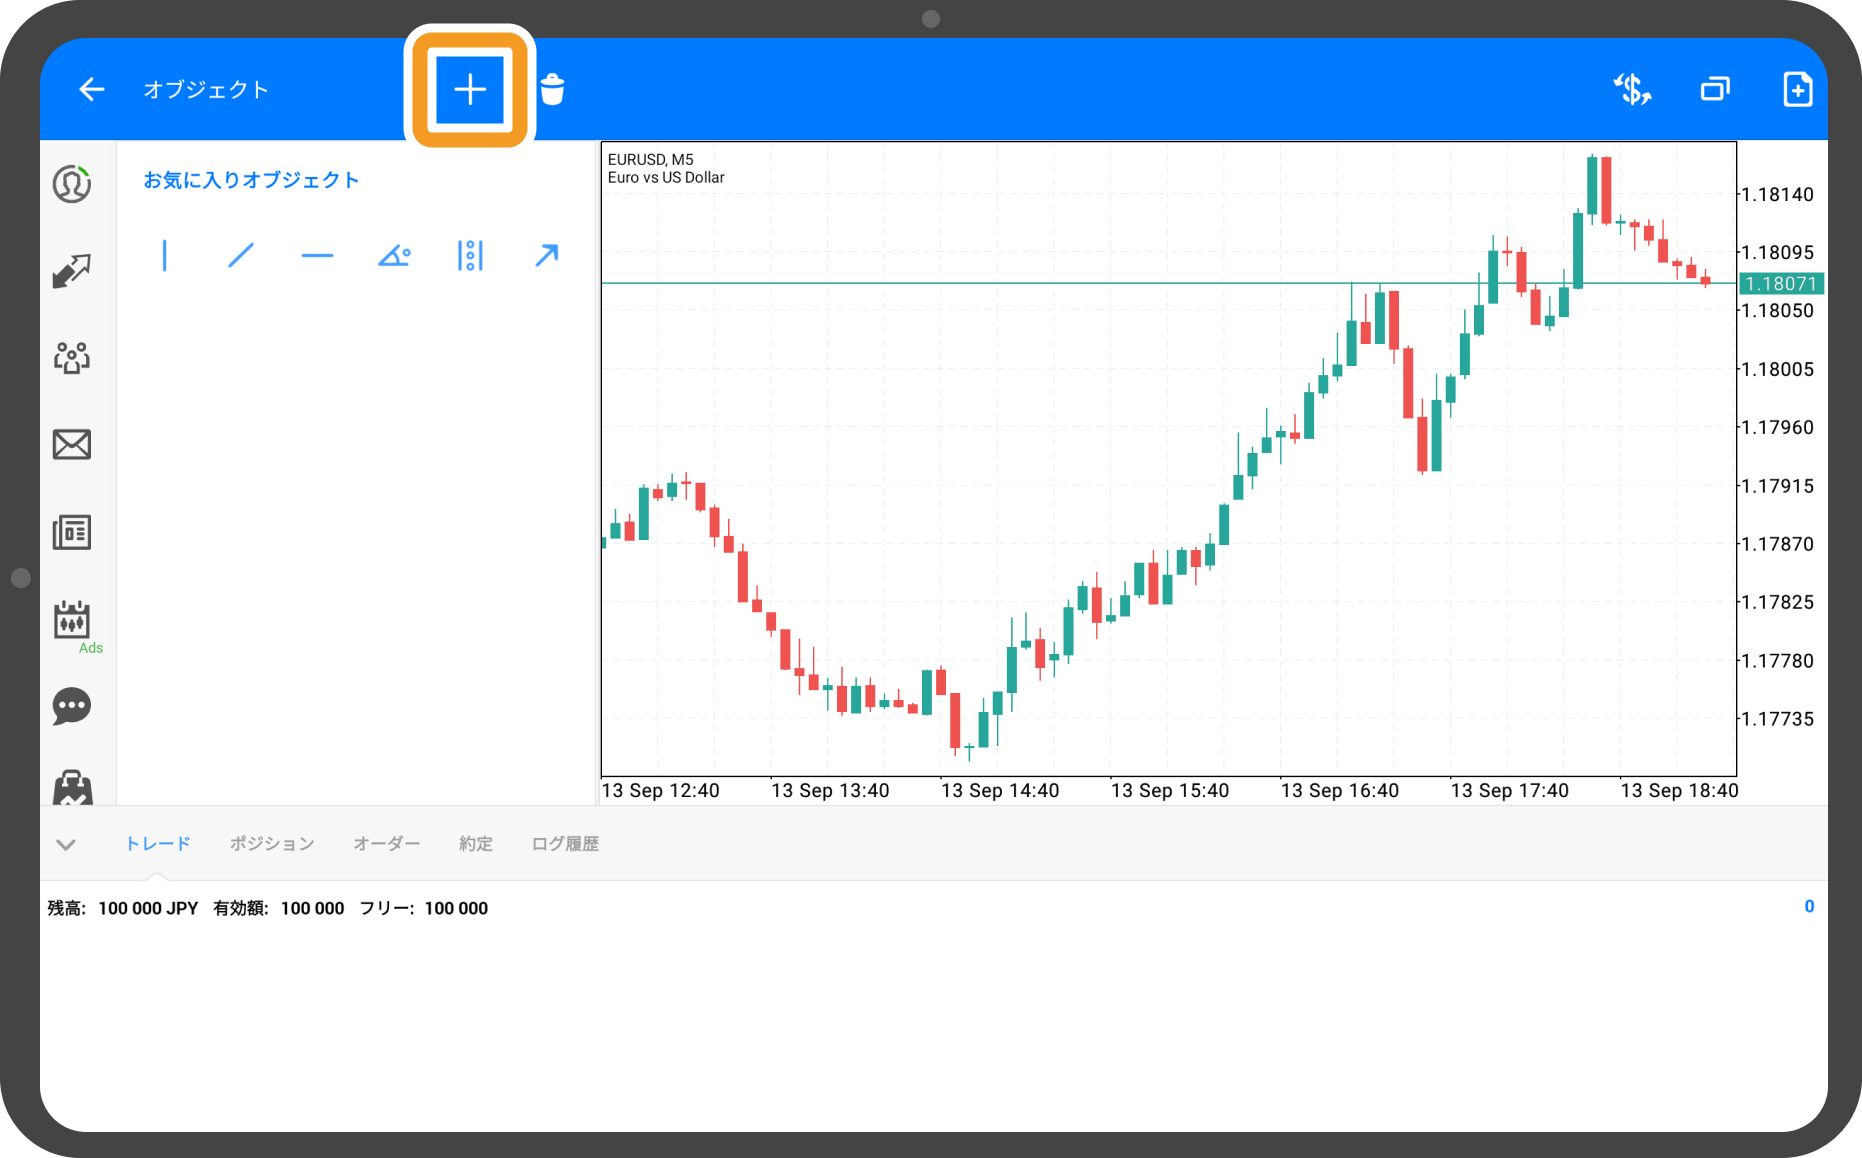This screenshot has width=1862, height=1158.
Task: Open the new order dollar icon
Action: click(1632, 90)
